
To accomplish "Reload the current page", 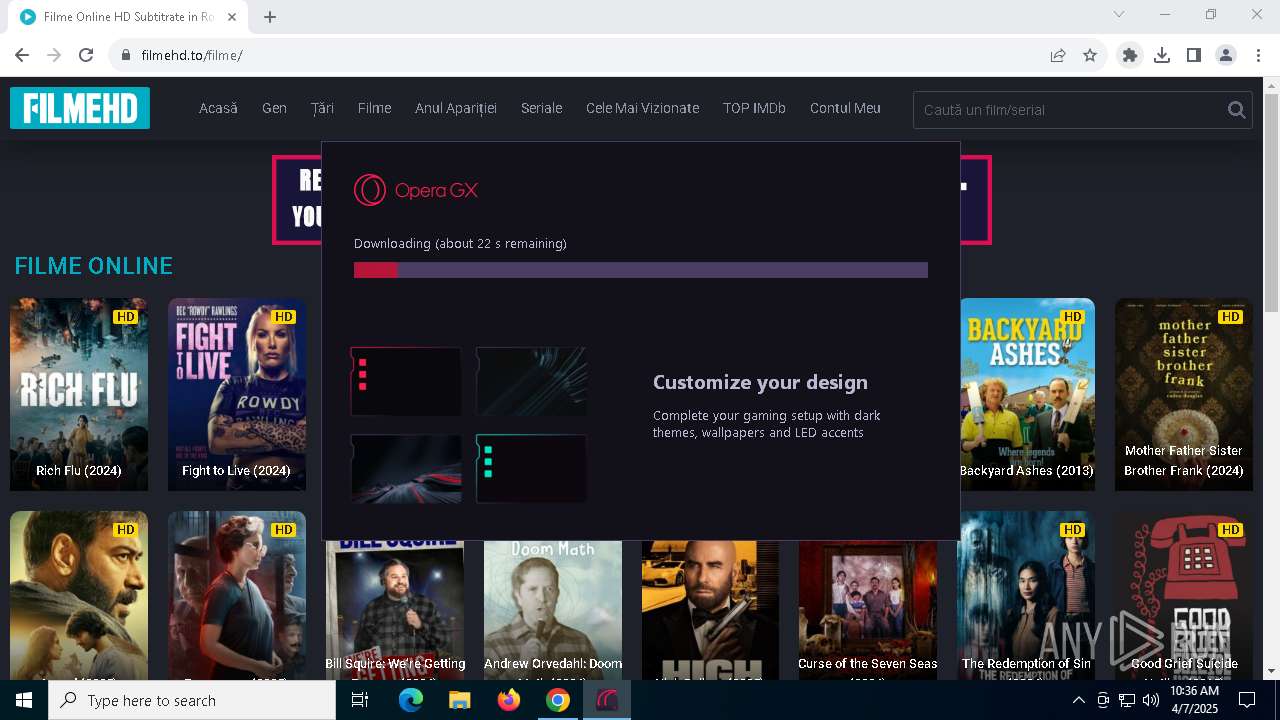I will [x=86, y=55].
